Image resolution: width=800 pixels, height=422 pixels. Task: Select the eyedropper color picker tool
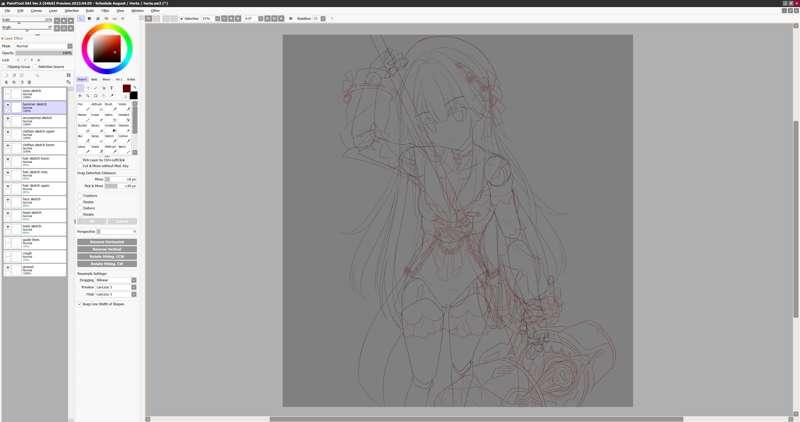(112, 95)
